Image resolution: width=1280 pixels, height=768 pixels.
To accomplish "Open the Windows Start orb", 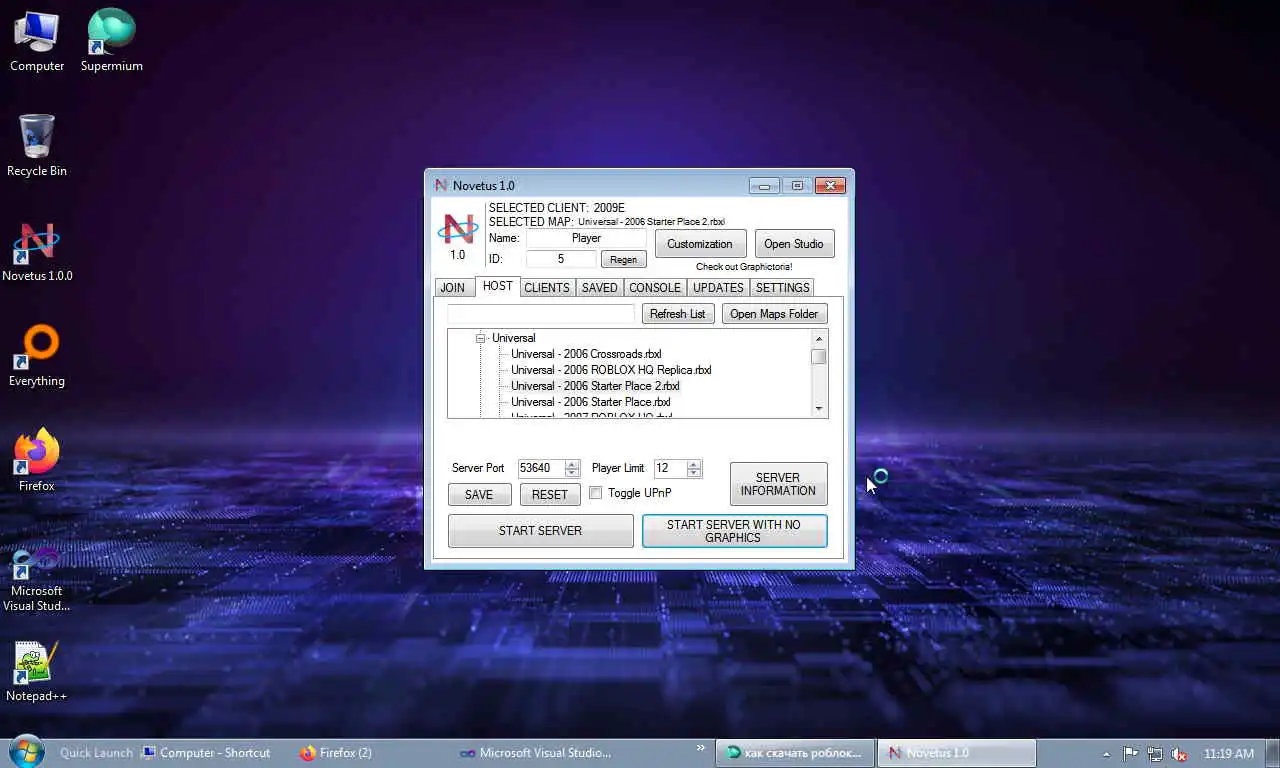I will 26,752.
